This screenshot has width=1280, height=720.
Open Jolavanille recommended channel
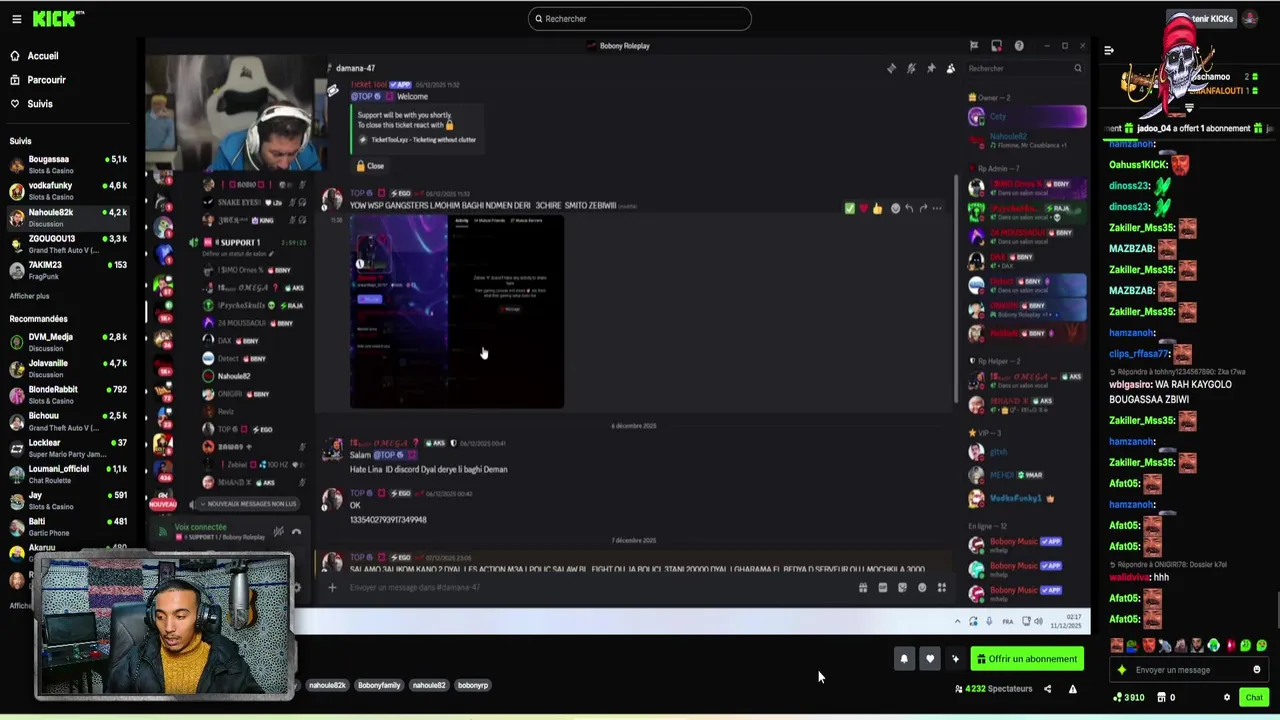pyautogui.click(x=68, y=368)
